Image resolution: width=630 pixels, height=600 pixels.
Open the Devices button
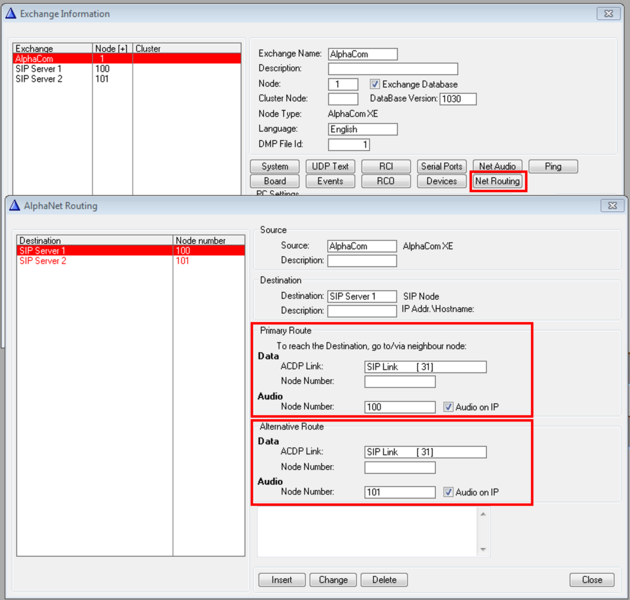click(x=442, y=181)
